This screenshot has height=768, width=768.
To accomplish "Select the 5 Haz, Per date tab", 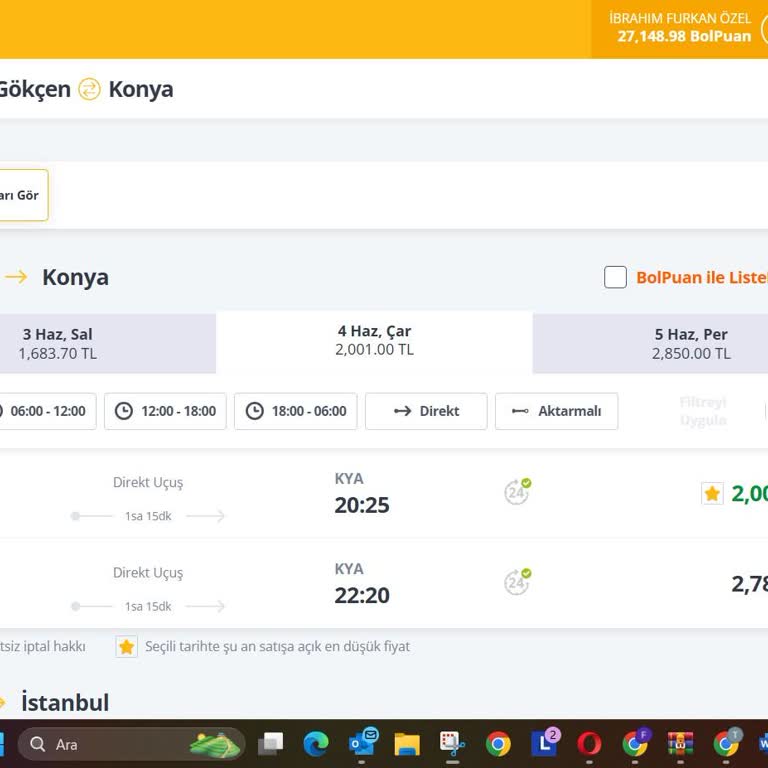I will click(x=650, y=343).
